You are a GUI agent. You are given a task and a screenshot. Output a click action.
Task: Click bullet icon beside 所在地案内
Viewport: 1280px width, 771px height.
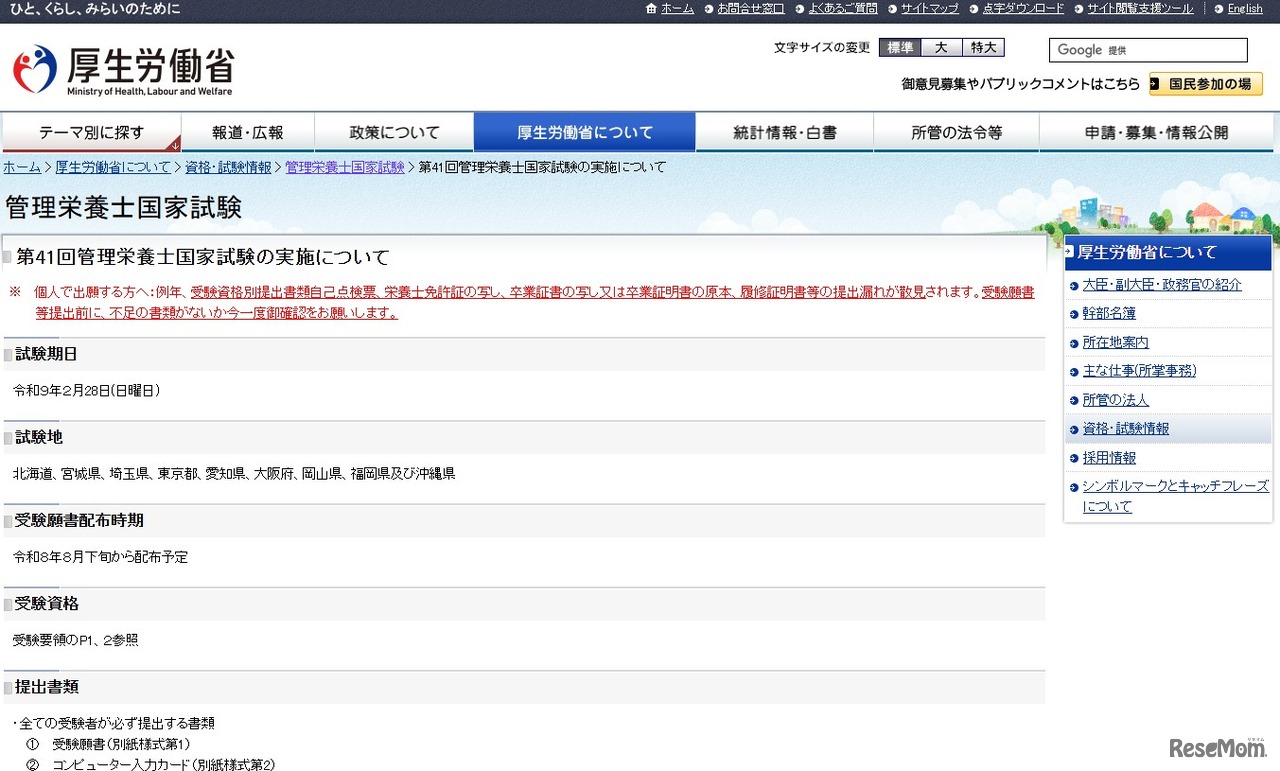coord(1074,343)
